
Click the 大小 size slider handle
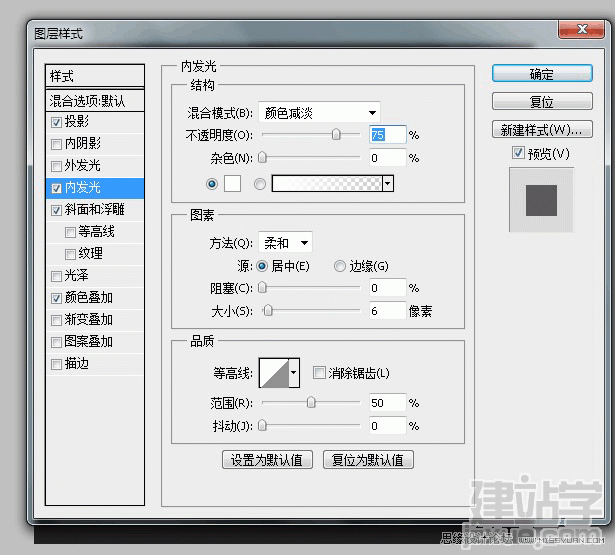pyautogui.click(x=268, y=310)
